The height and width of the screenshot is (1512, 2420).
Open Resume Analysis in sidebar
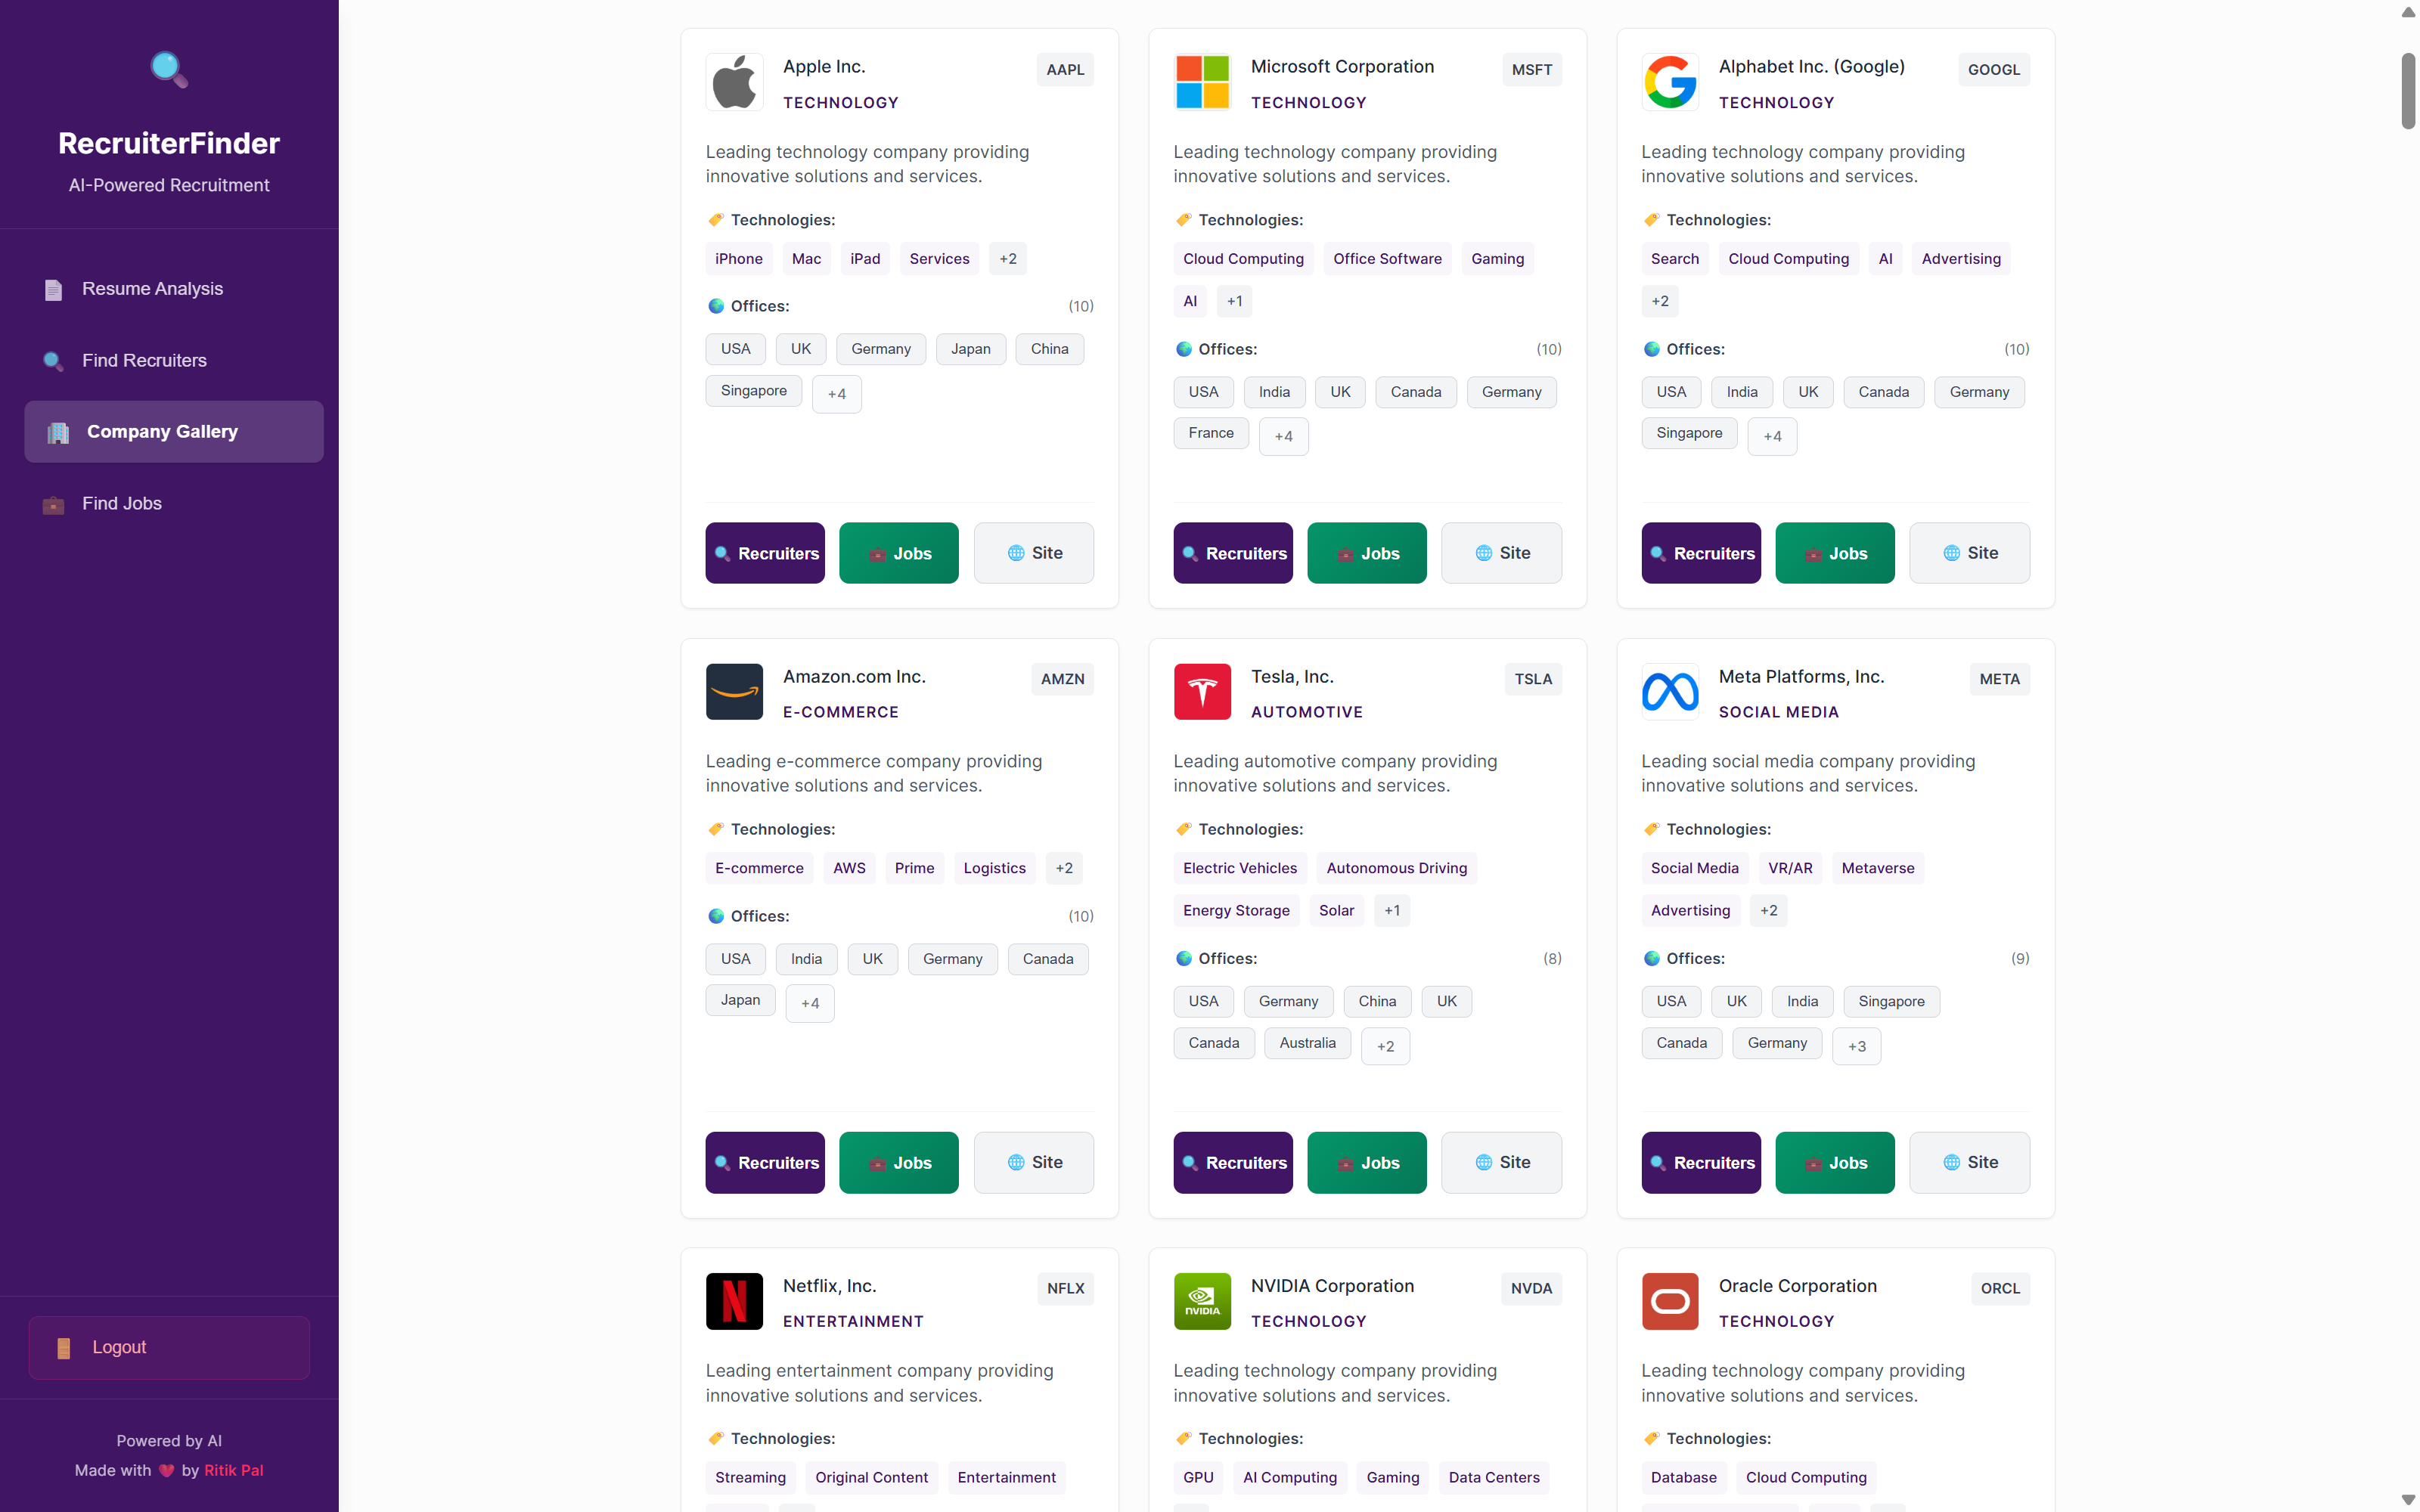point(152,289)
